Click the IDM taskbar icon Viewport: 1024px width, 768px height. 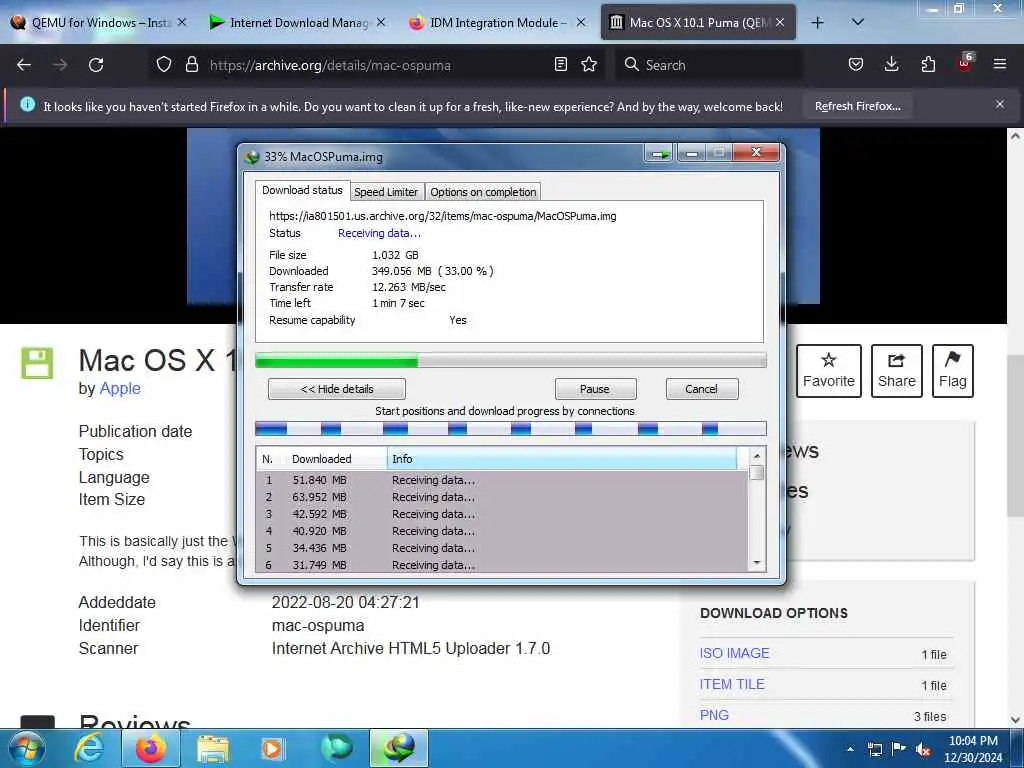tap(399, 748)
